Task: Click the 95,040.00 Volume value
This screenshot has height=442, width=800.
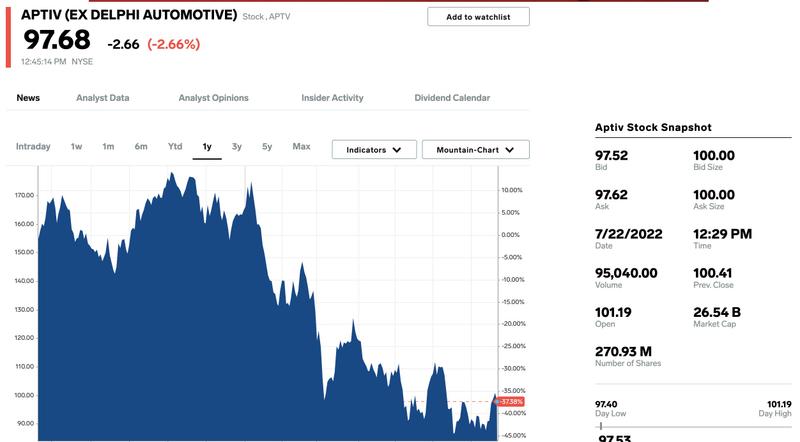Action: 626,273
